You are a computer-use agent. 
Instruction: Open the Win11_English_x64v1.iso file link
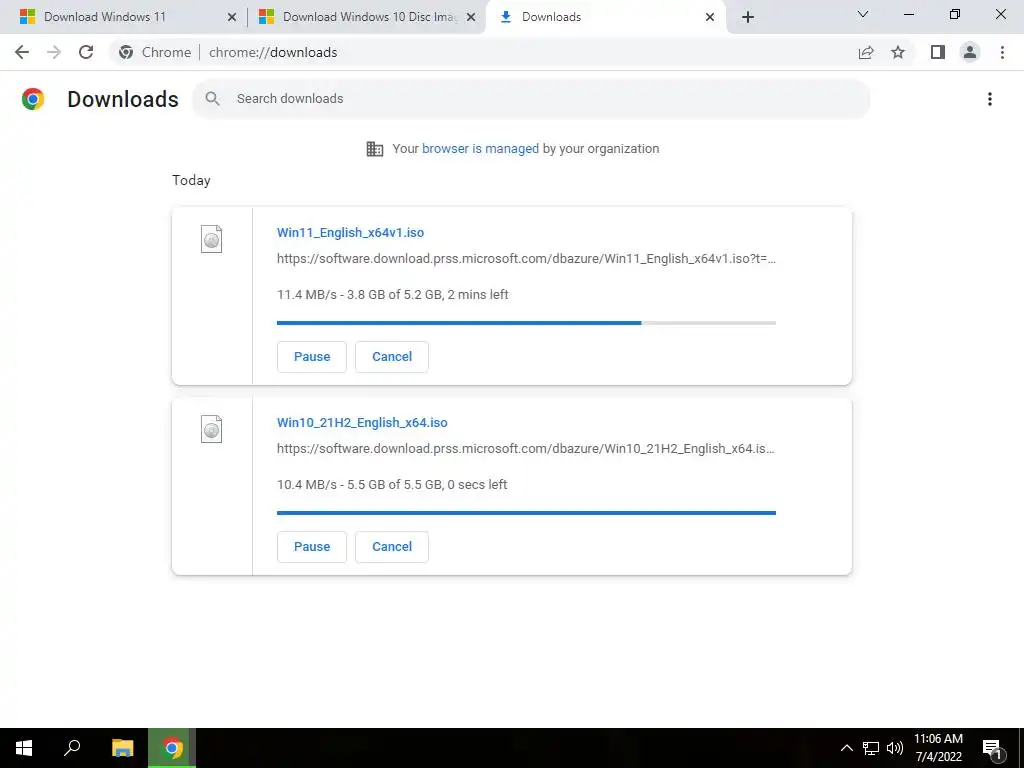[350, 232]
